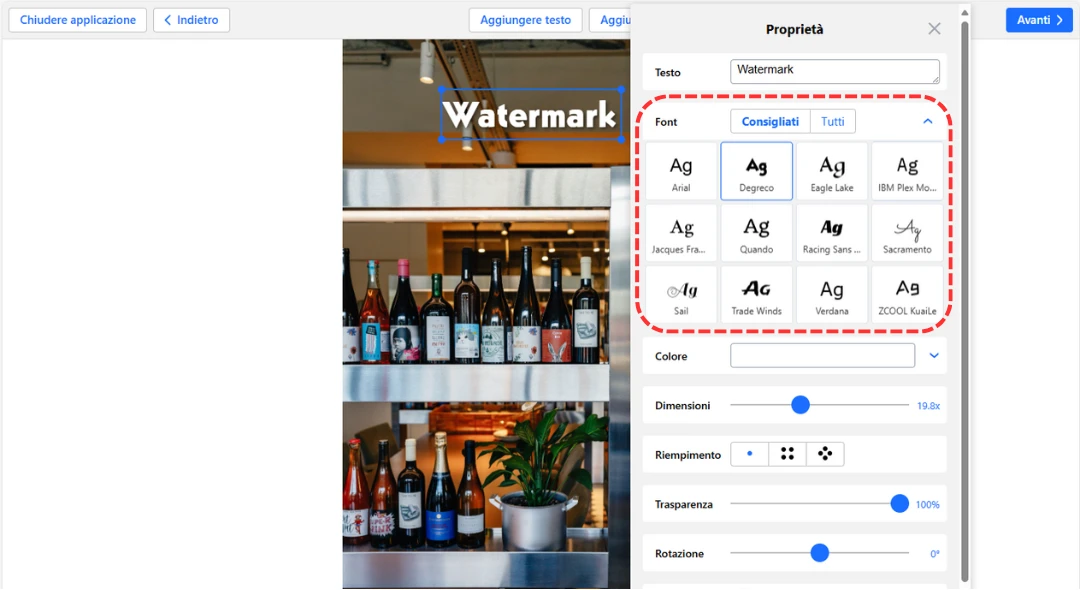Click the Testo input field
This screenshot has width=1080, height=590.
834,72
